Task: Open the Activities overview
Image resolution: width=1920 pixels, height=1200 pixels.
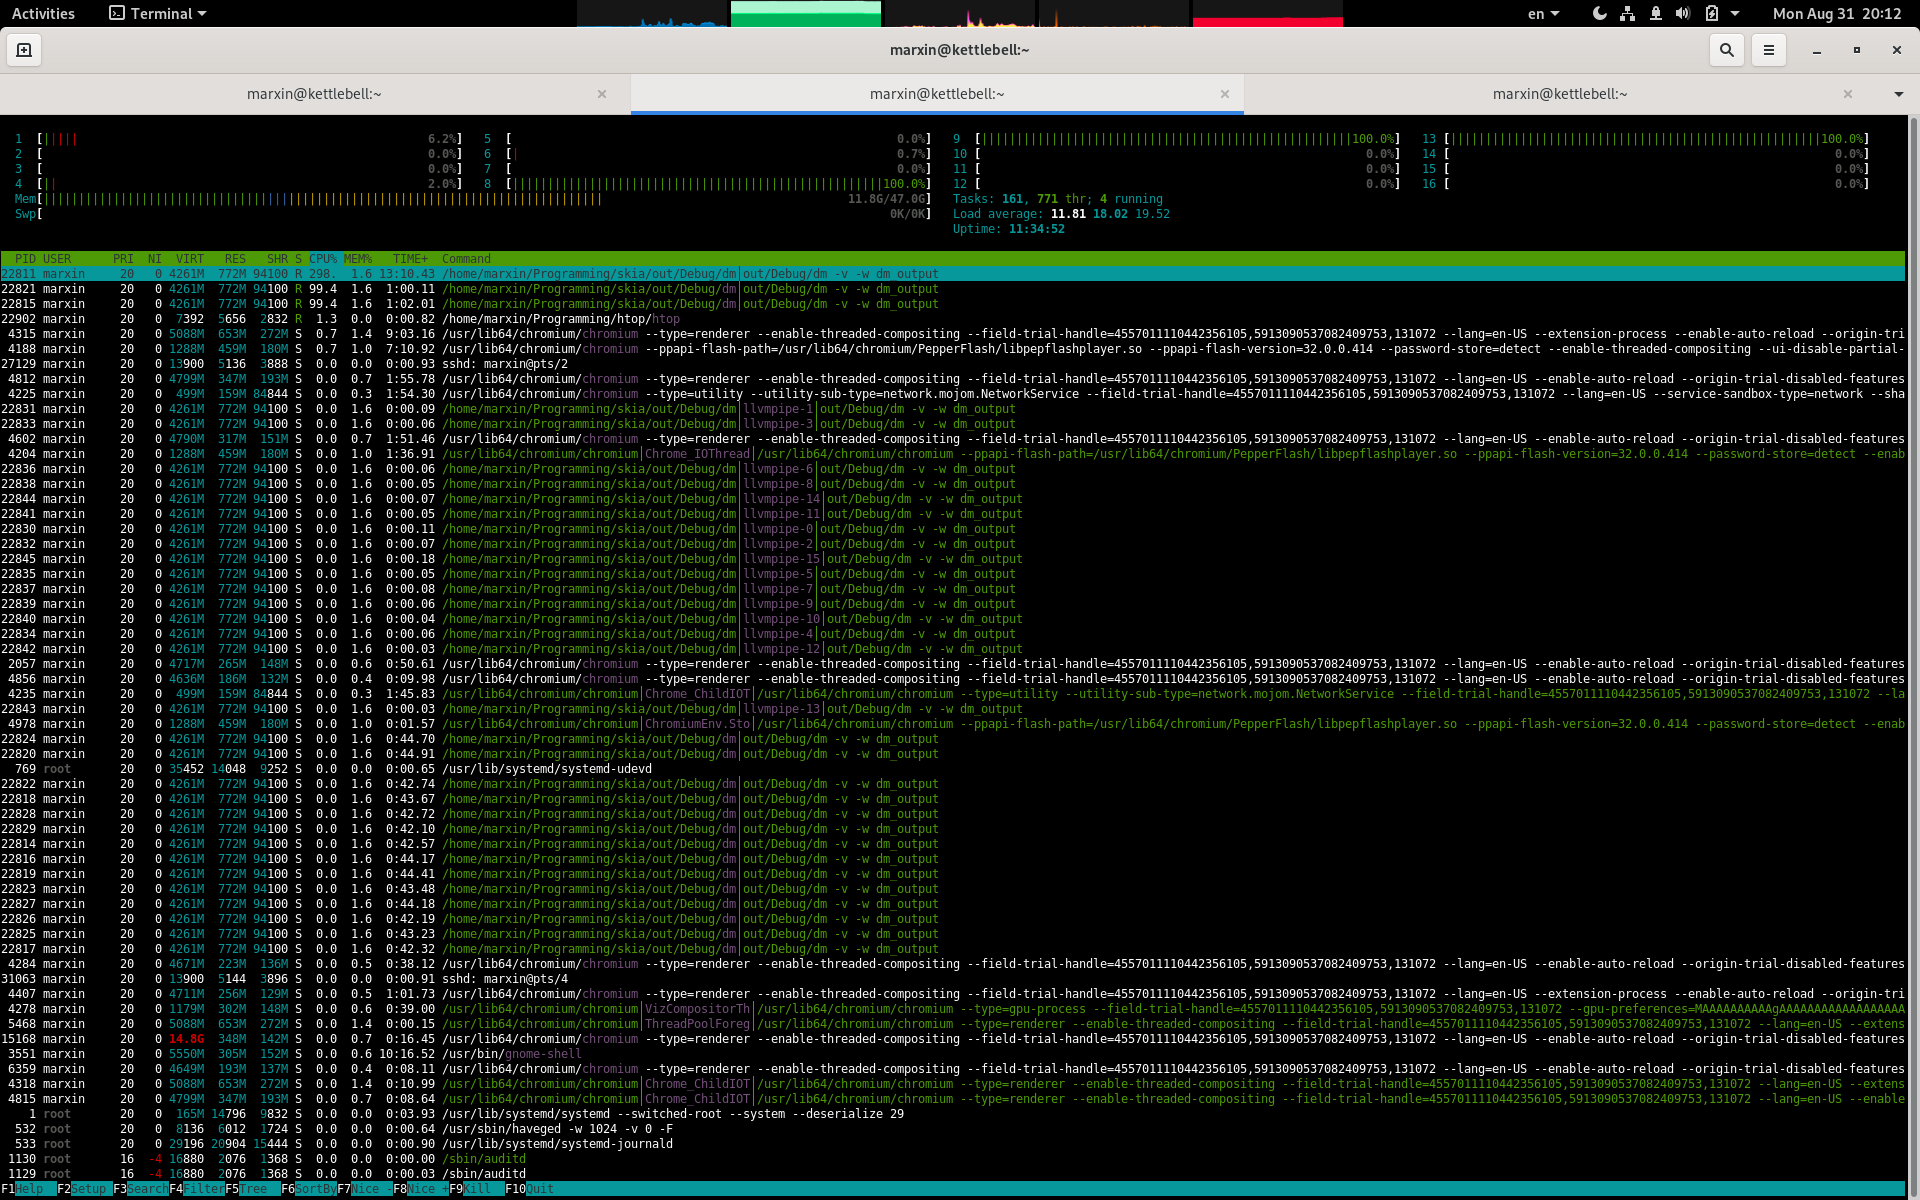Action: point(43,14)
